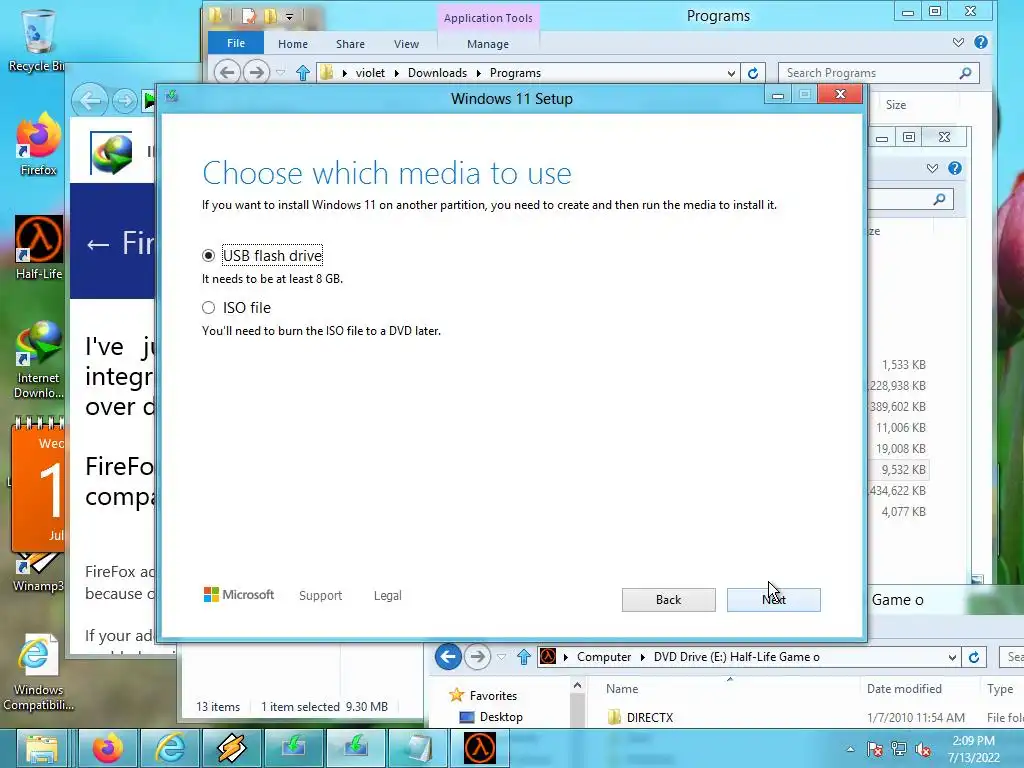Screen dimensions: 1024x768
Task: Go back in Programs explorer window
Action: (x=227, y=72)
